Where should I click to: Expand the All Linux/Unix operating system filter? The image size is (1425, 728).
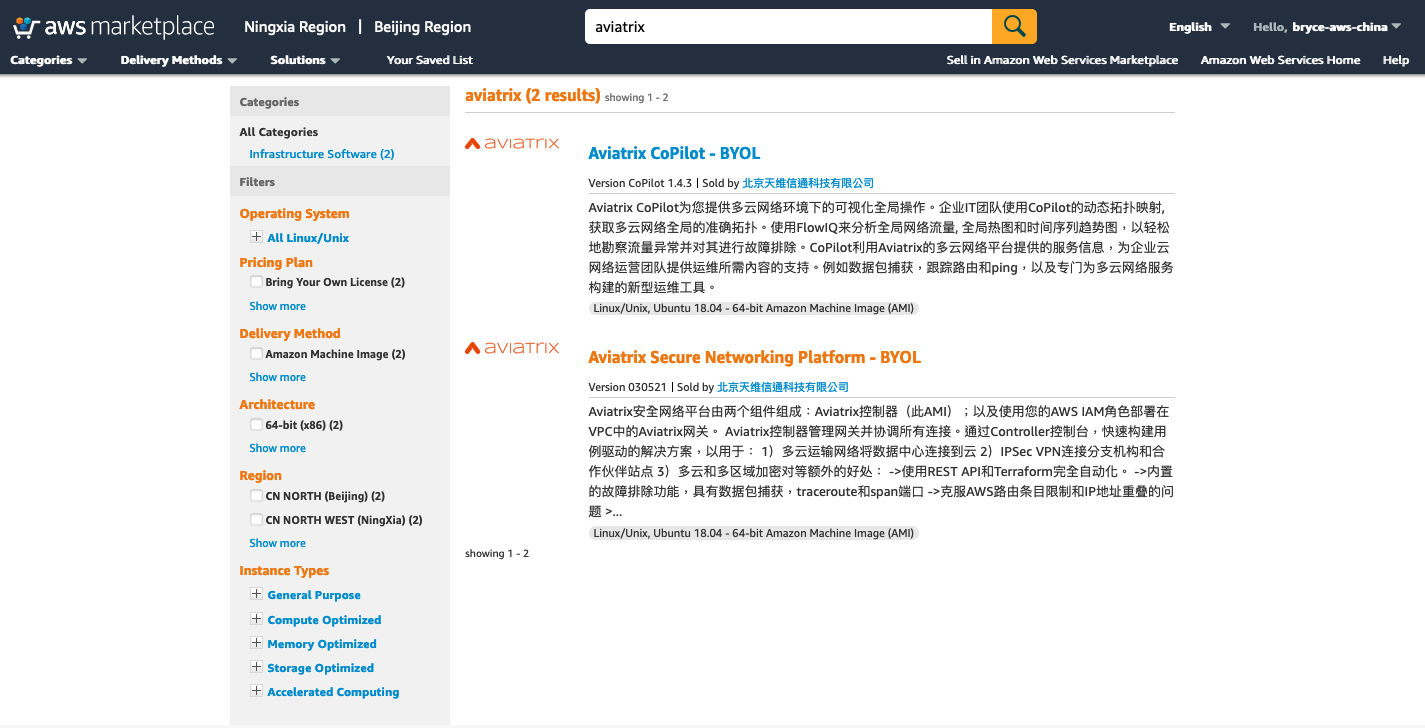[x=256, y=237]
